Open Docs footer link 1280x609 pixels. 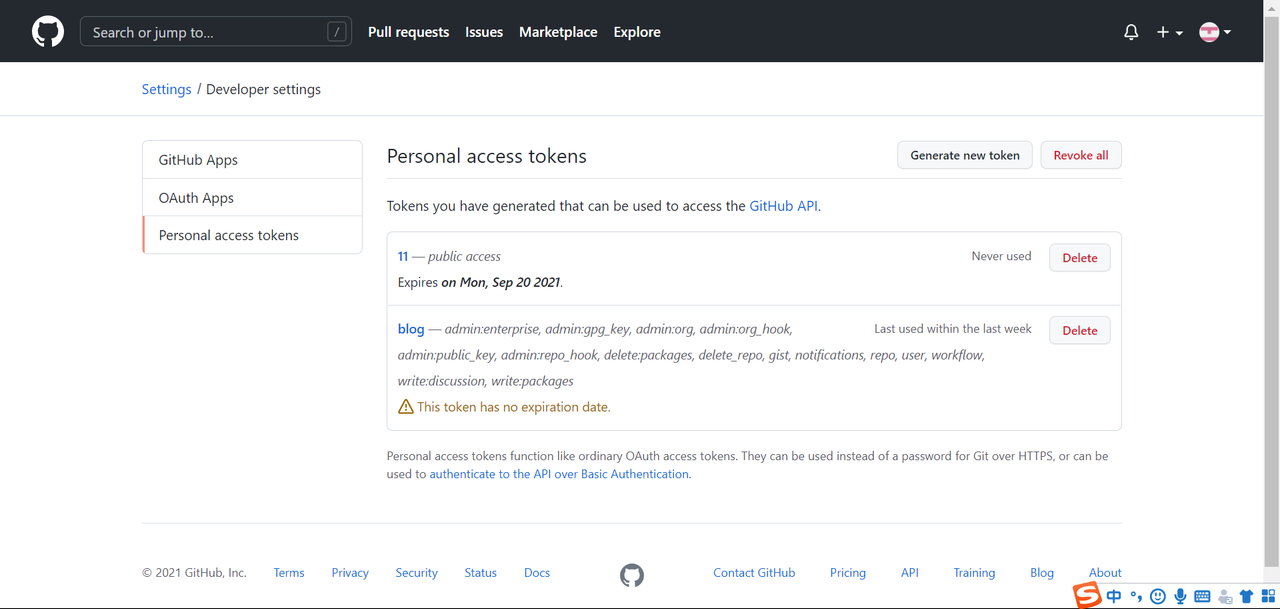coord(537,573)
